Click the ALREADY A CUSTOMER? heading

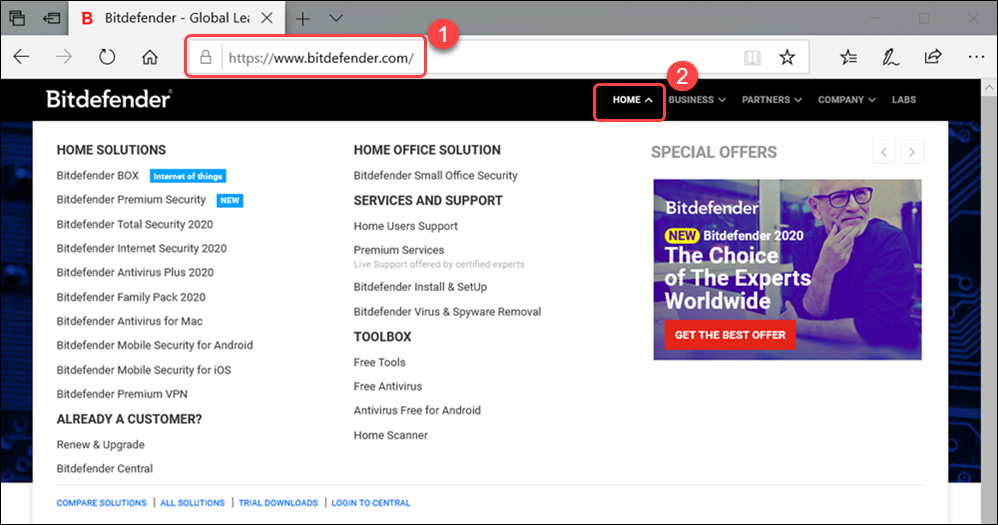129,420
